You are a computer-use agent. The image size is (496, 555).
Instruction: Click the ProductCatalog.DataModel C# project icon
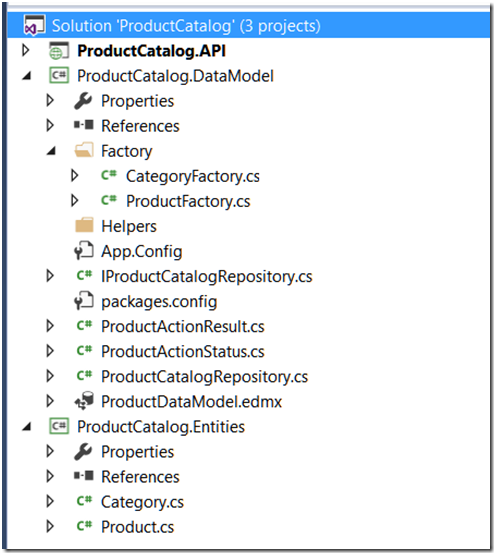coord(58,75)
